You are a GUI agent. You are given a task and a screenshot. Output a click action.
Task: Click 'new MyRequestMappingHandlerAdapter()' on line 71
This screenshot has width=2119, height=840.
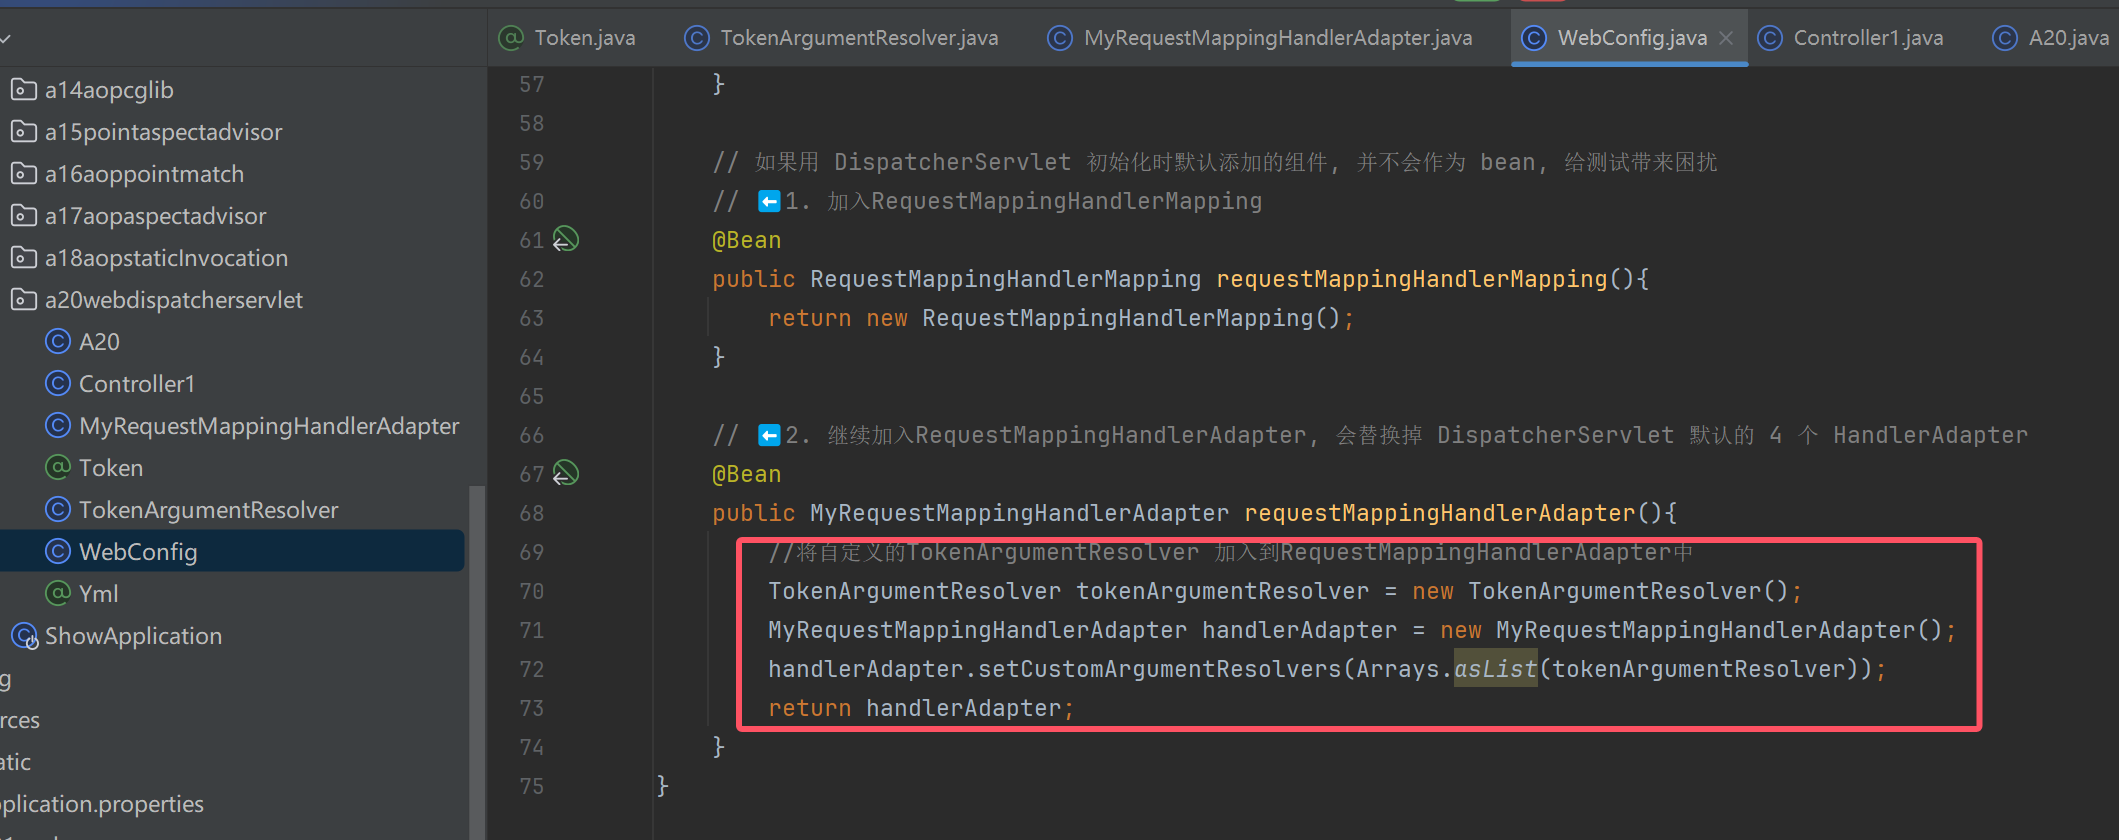coord(1691,630)
